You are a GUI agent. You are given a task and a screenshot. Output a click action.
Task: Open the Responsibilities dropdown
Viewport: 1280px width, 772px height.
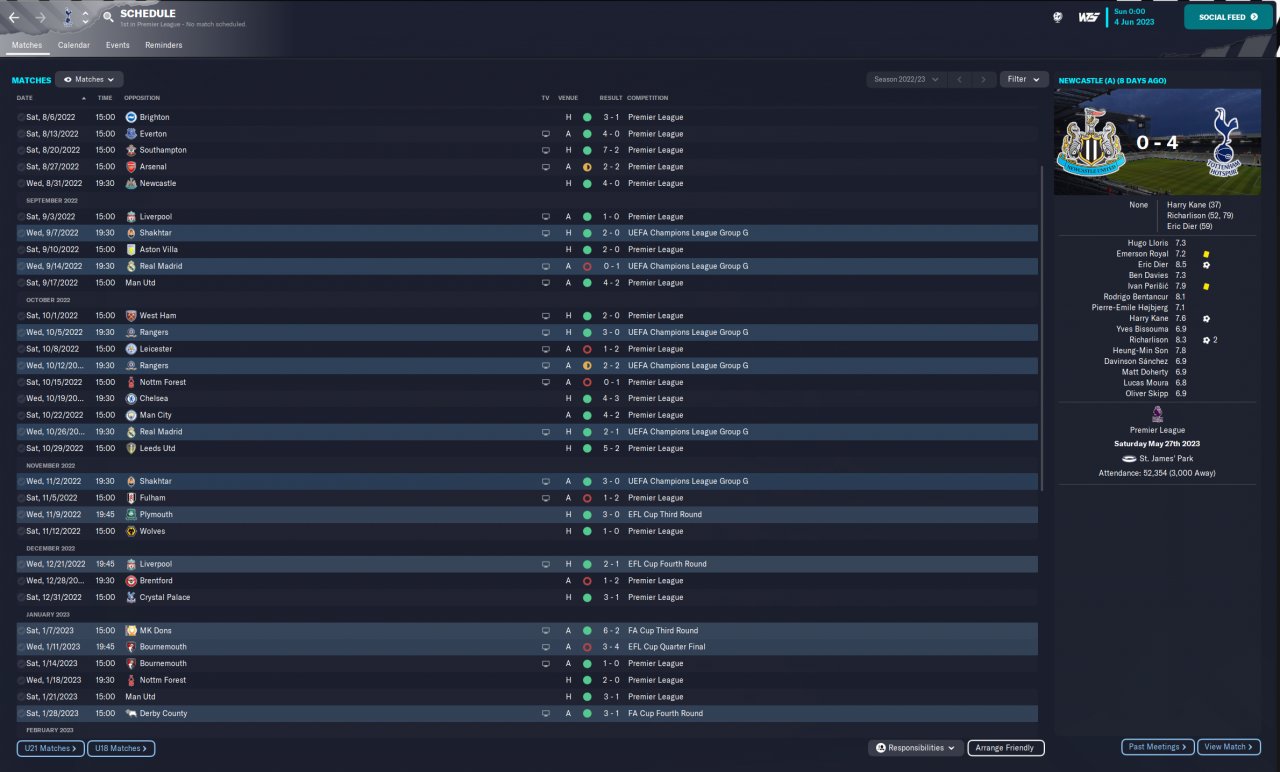pos(916,748)
